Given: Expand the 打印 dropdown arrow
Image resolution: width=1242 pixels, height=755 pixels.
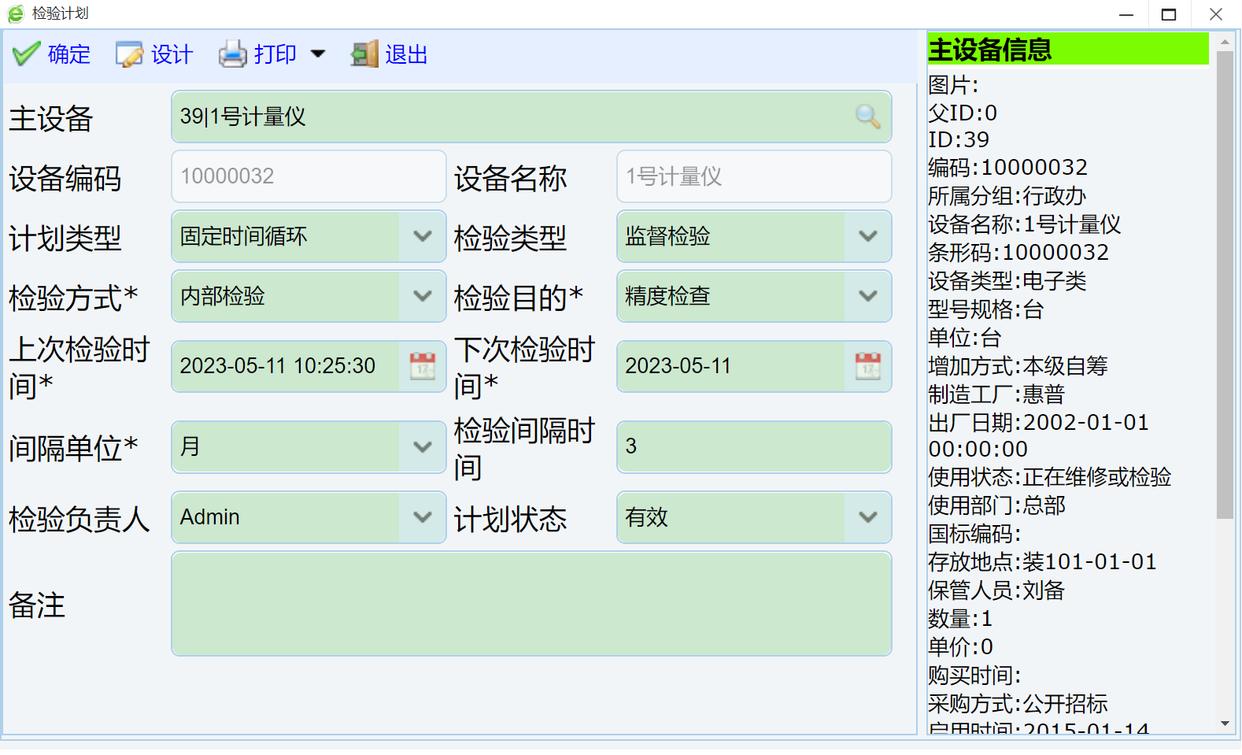Looking at the screenshot, I should pos(318,54).
